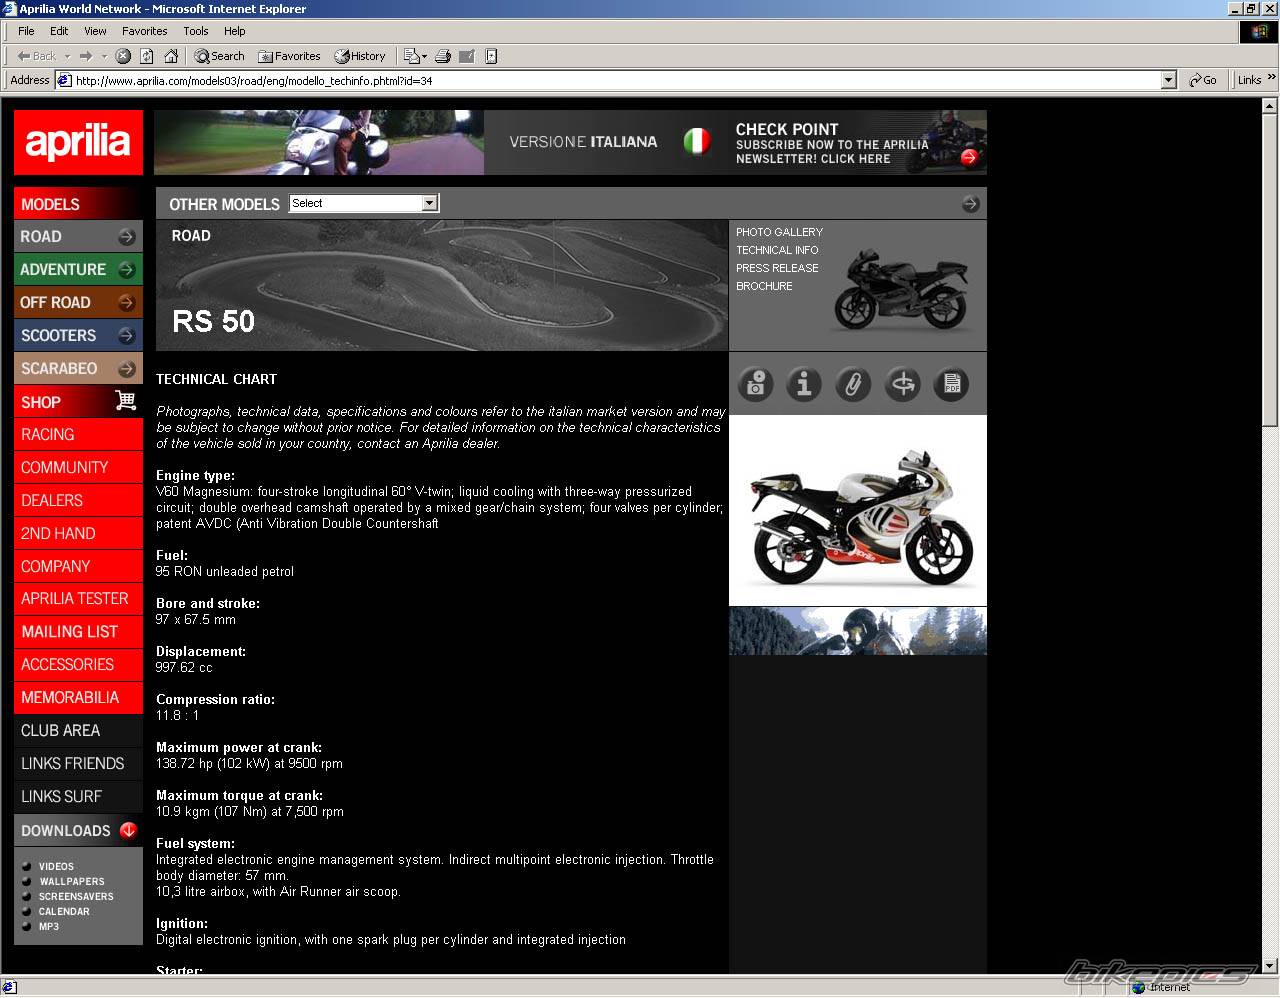The image size is (1280, 998).
Task: Click the round 360 rotate view icon
Action: coord(902,384)
